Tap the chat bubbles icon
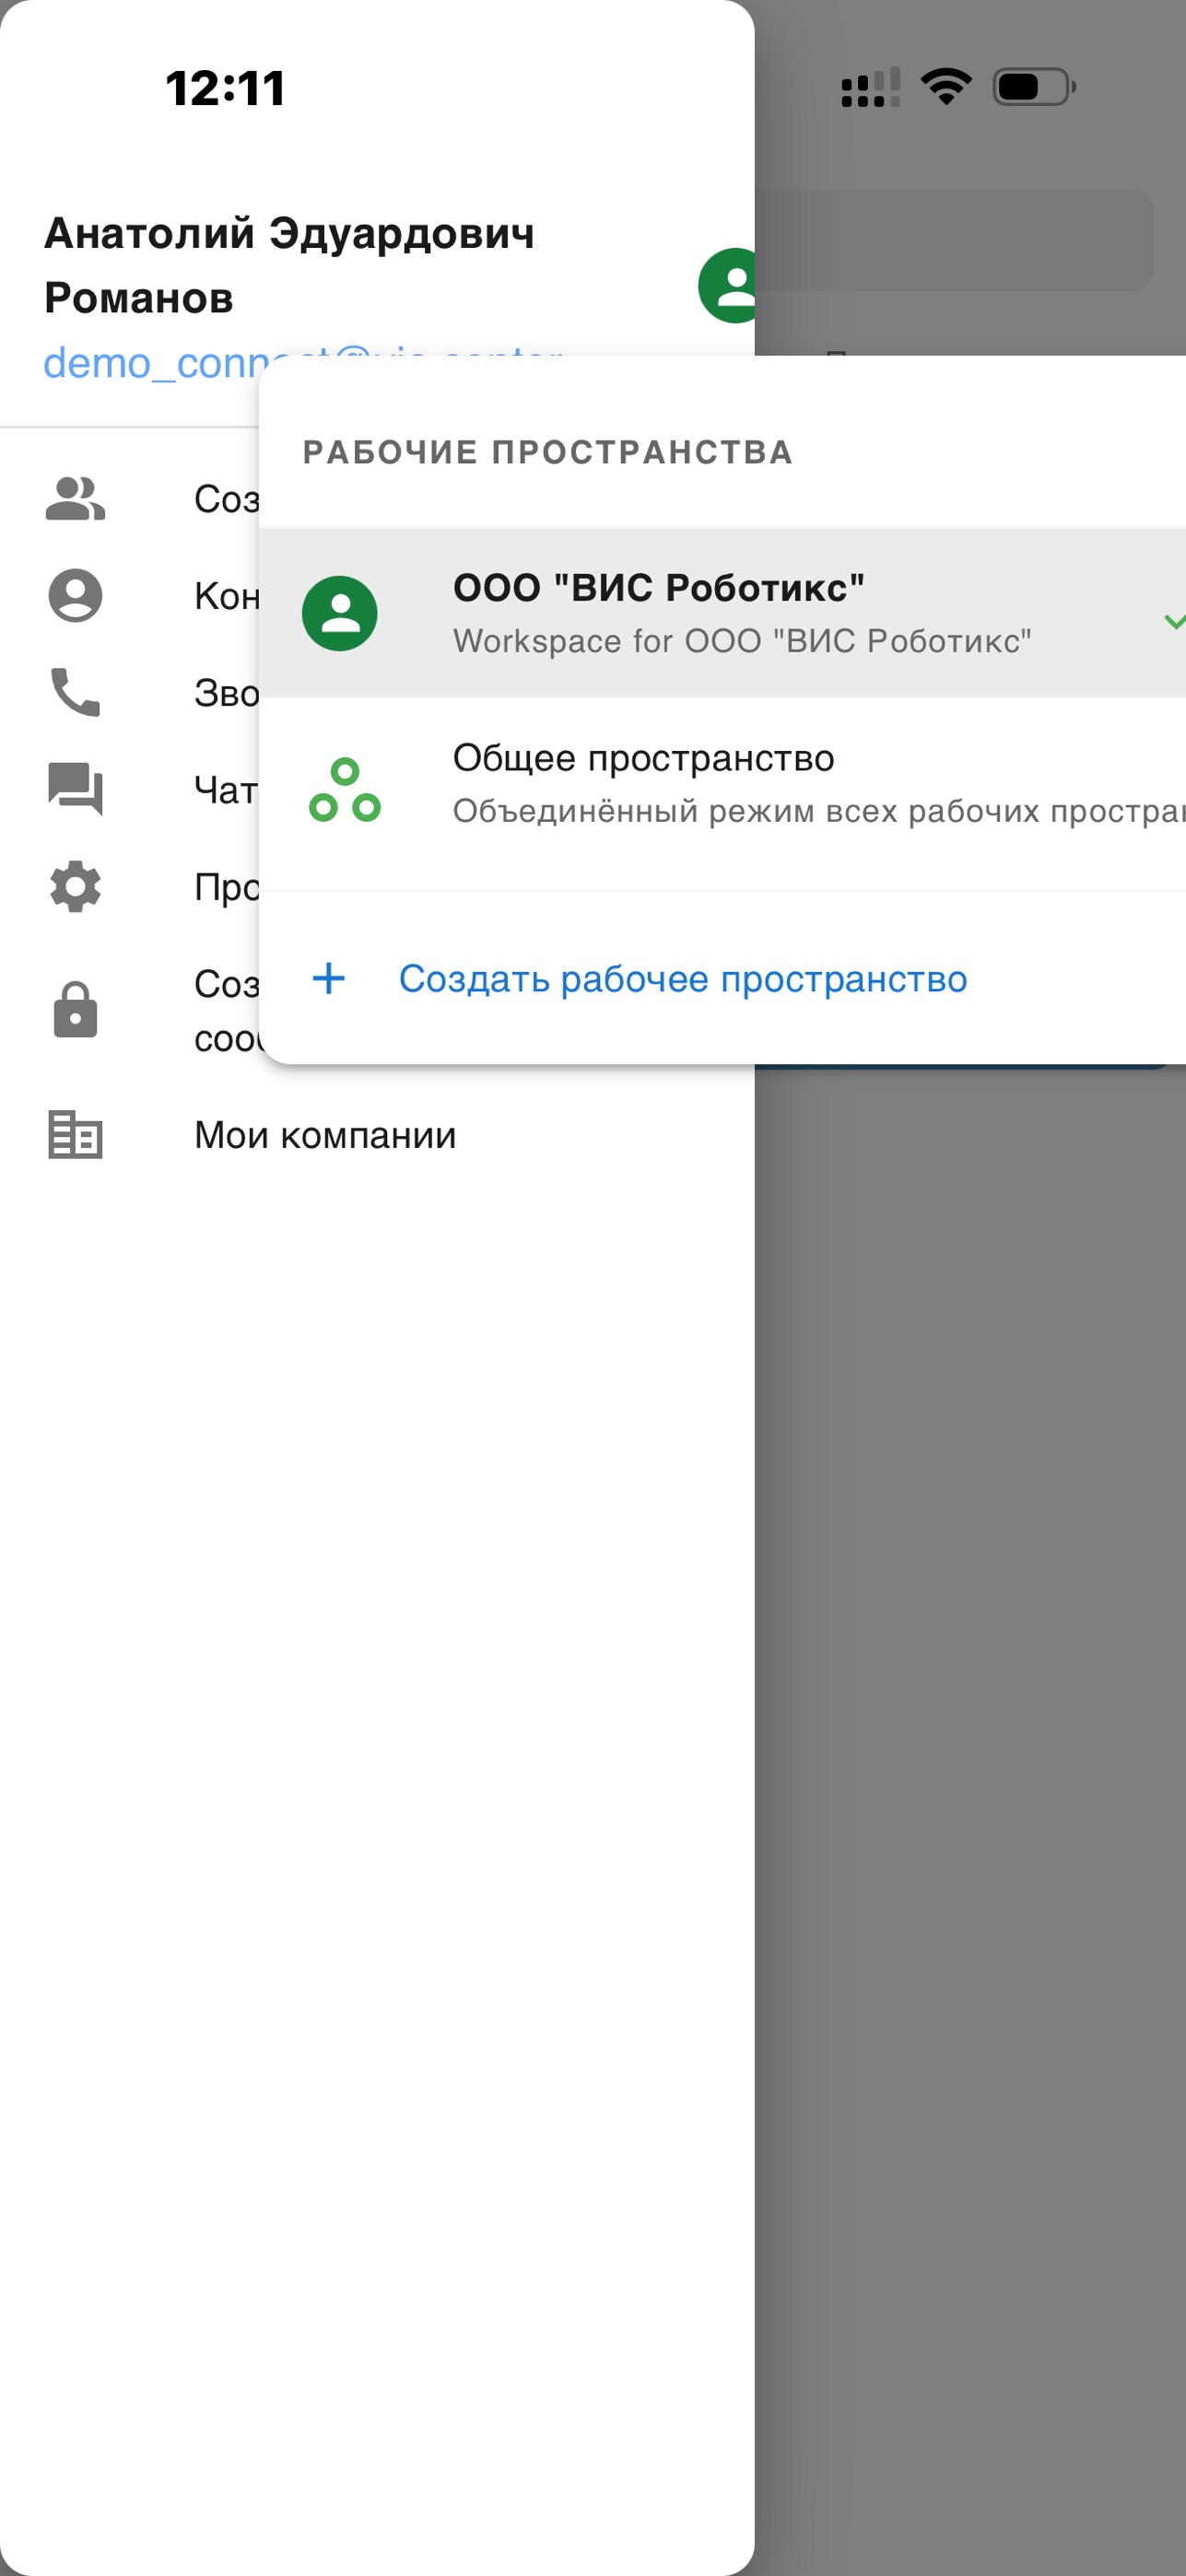 click(x=75, y=789)
